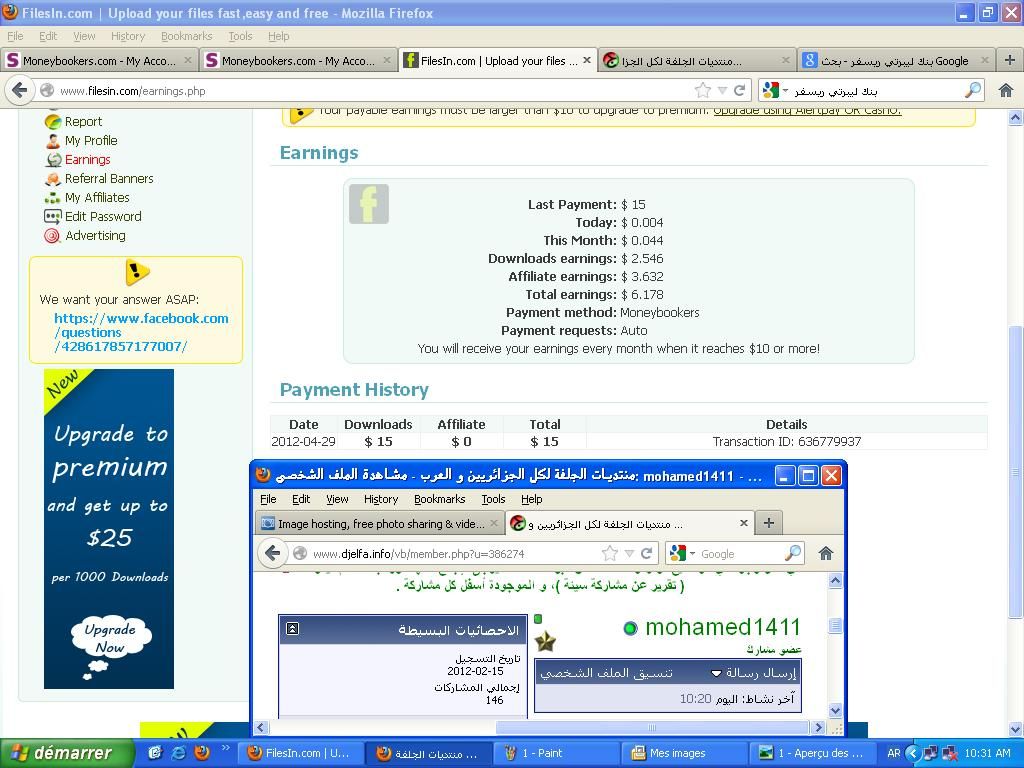The width and height of the screenshot is (1024, 768).
Task: Open the History menu in main Firefox window
Action: click(127, 36)
